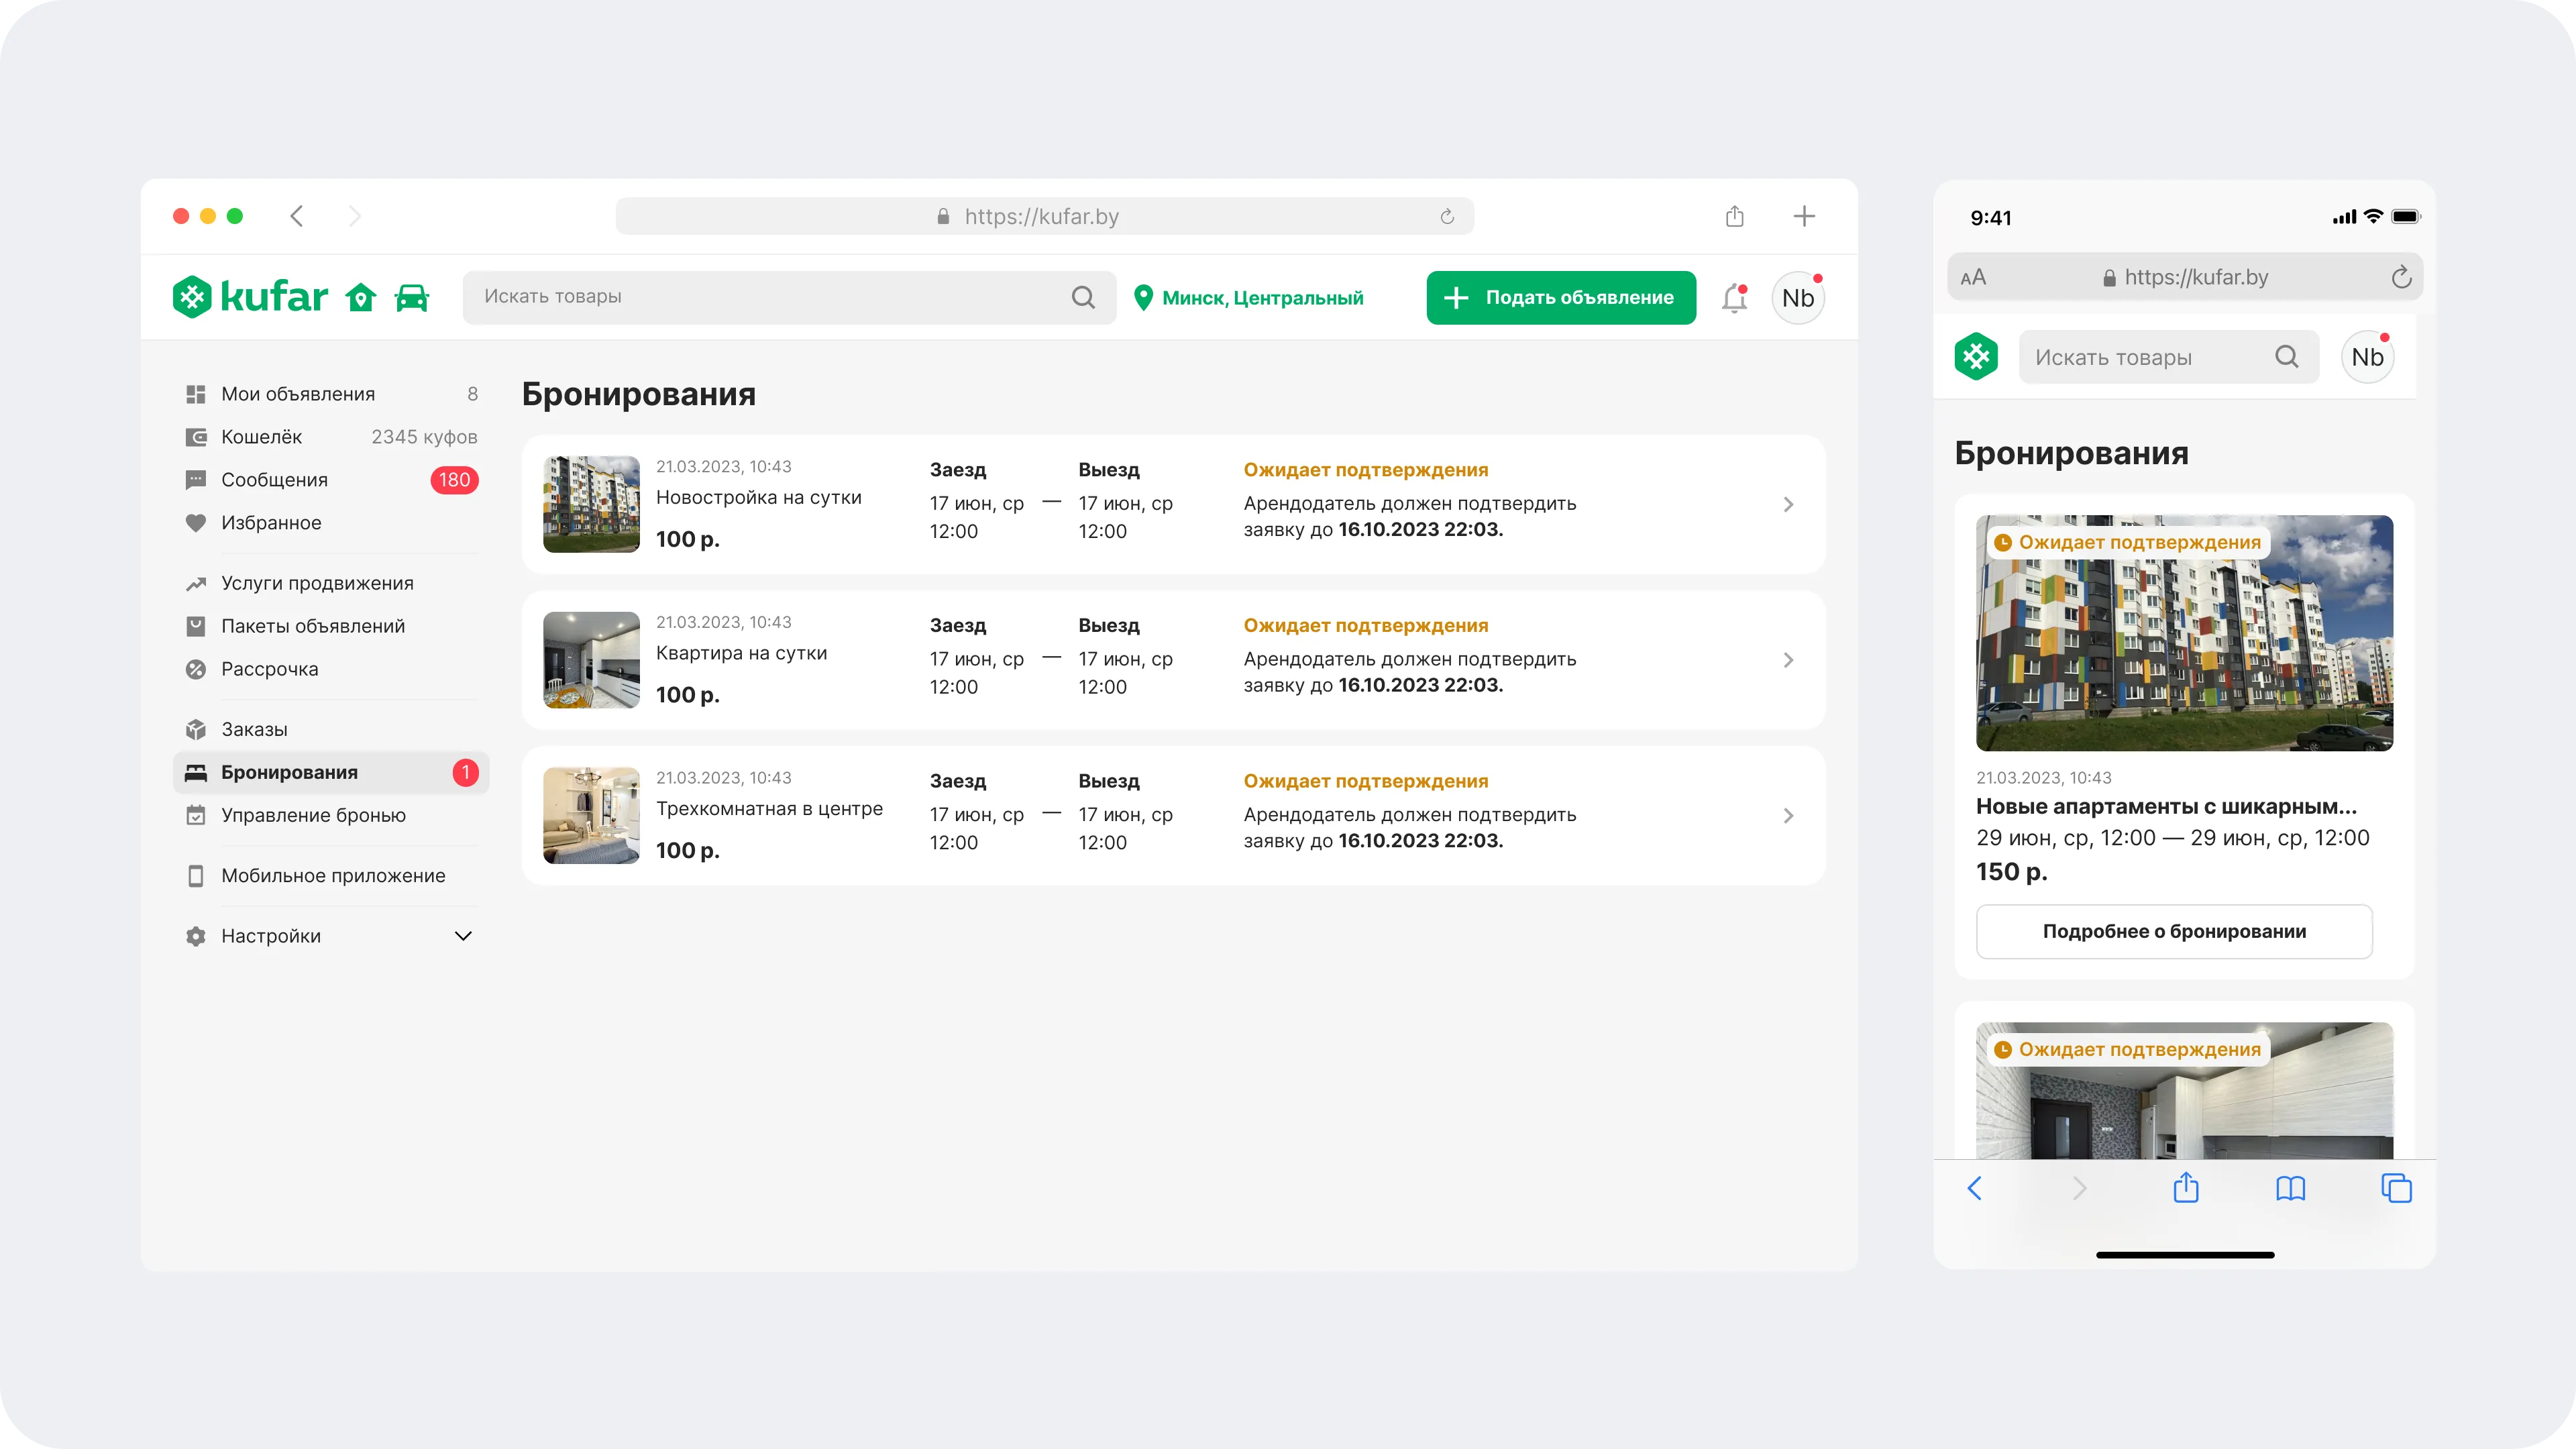Tap the mobile Kufar logo icon
This screenshot has width=2576, height=1449.
coord(1976,357)
